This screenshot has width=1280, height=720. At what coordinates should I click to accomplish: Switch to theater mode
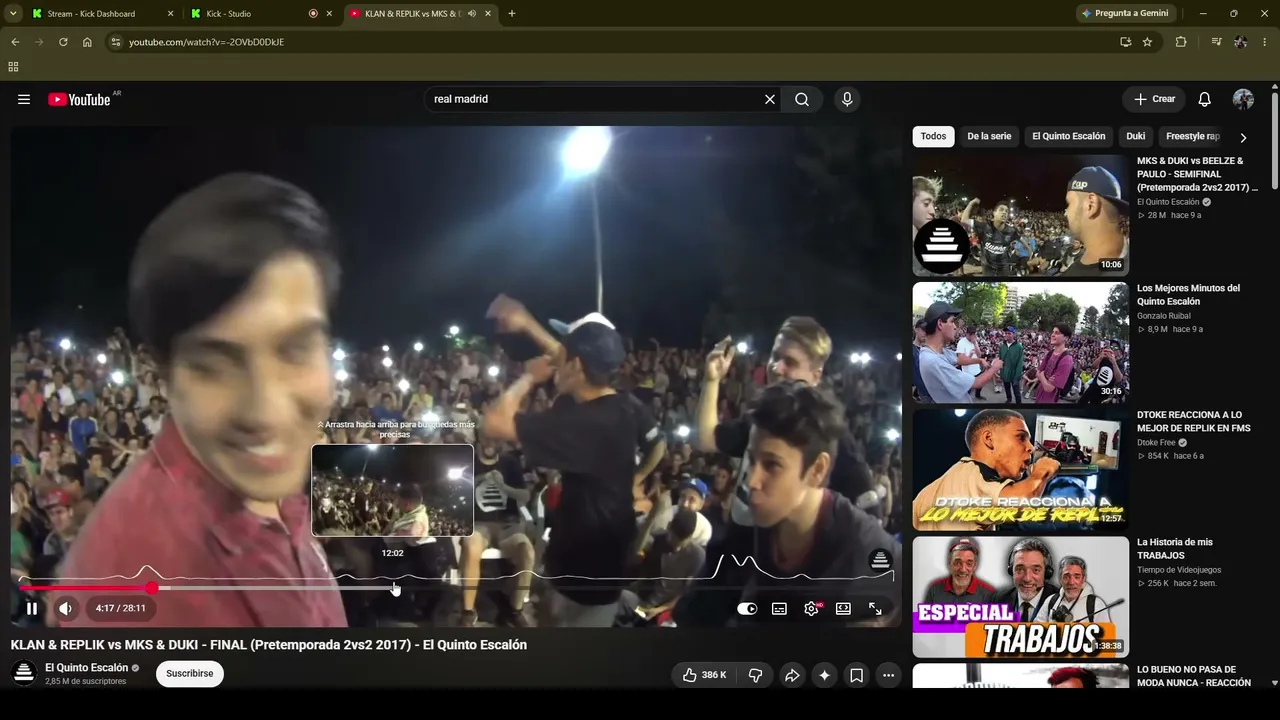click(x=843, y=608)
